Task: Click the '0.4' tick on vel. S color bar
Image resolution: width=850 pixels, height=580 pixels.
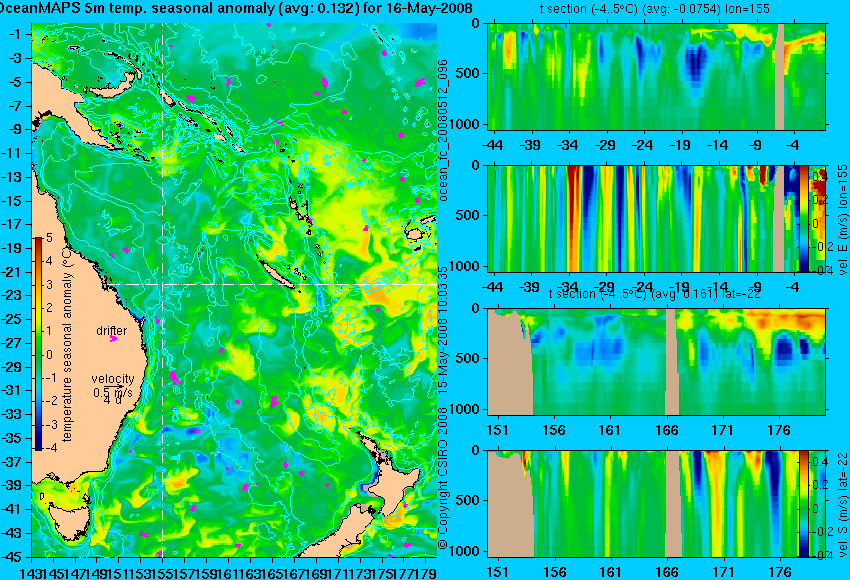Action: [819, 462]
